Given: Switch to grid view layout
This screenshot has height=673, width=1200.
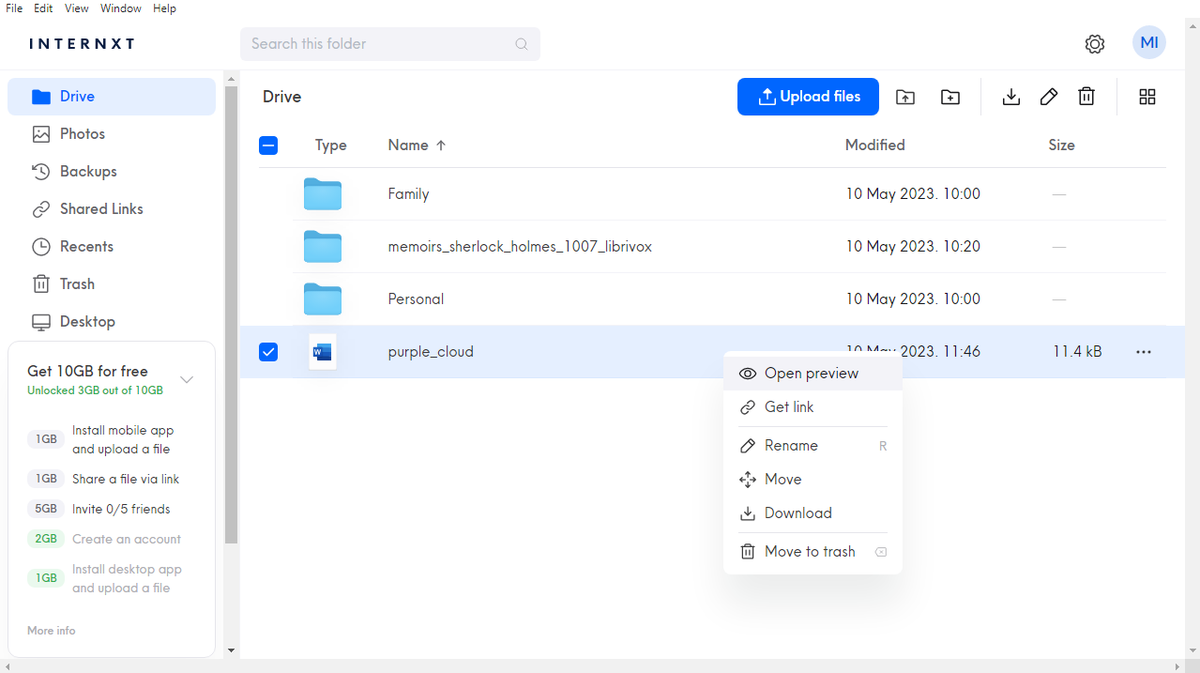Looking at the screenshot, I should pyautogui.click(x=1147, y=96).
